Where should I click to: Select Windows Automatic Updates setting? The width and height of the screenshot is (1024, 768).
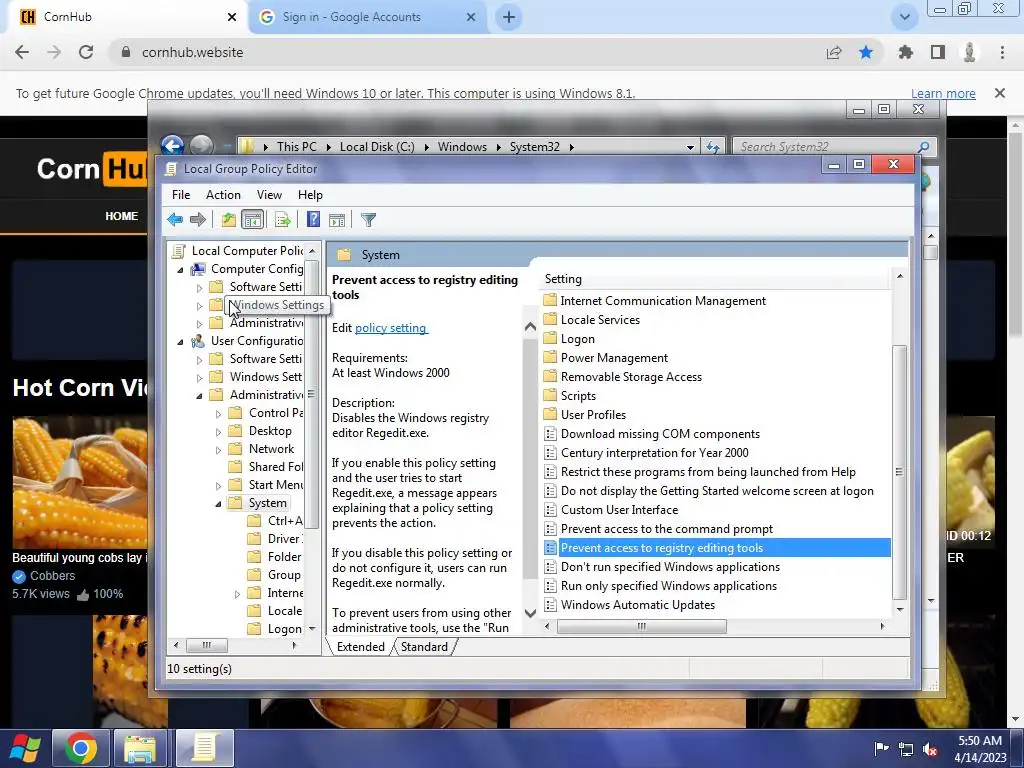click(x=637, y=605)
